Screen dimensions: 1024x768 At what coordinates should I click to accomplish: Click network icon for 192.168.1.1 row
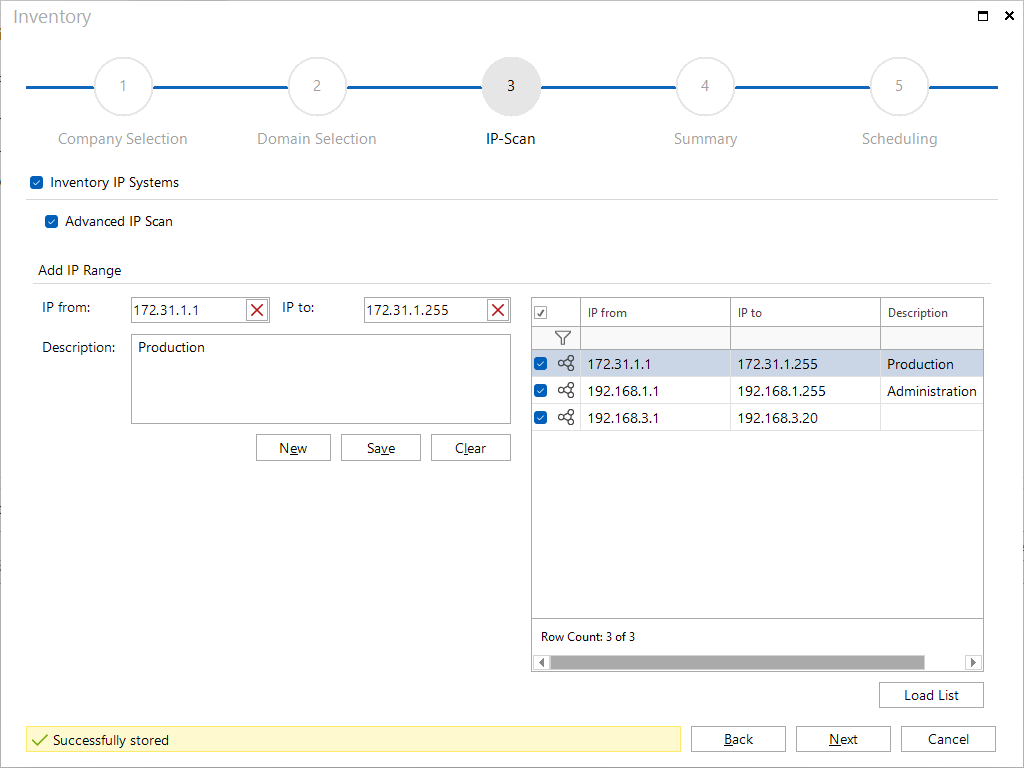coord(566,391)
